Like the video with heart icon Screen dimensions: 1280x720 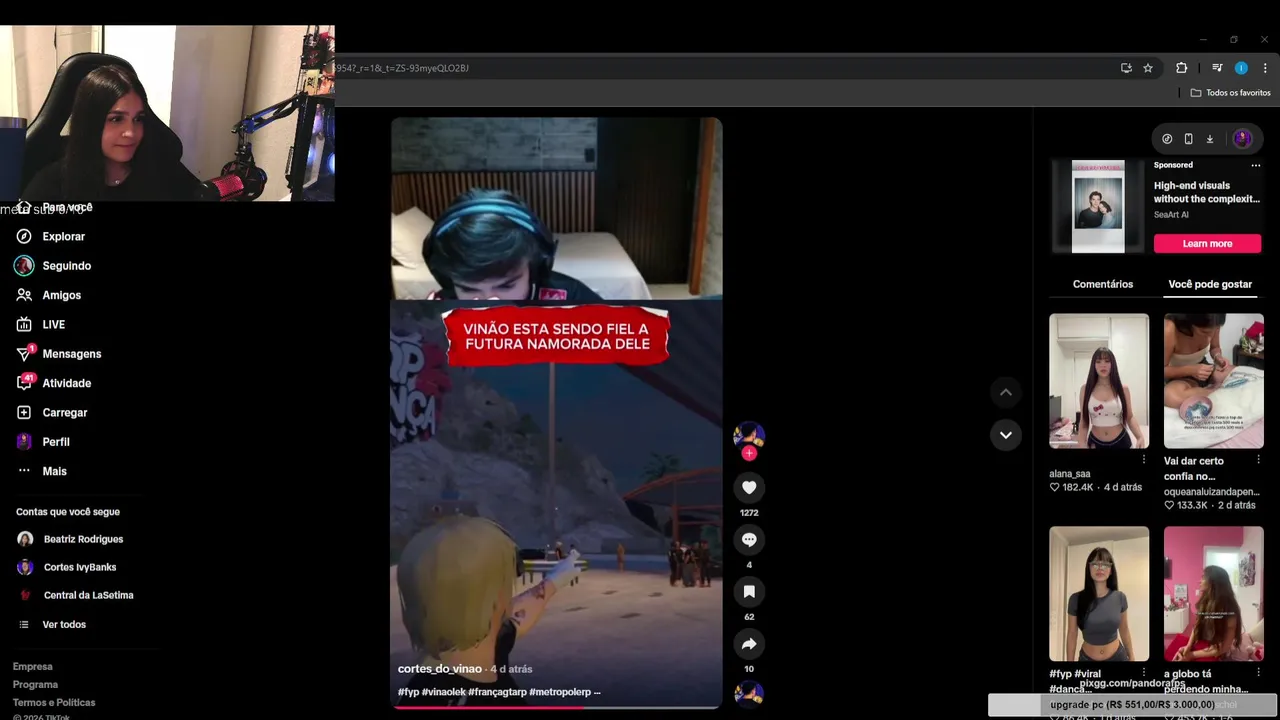coord(749,487)
